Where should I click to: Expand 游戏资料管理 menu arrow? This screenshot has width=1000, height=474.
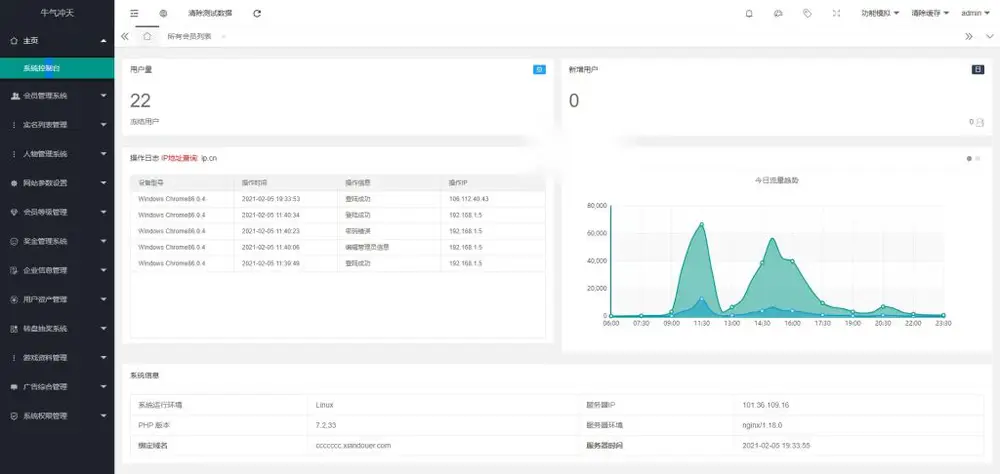(103, 358)
